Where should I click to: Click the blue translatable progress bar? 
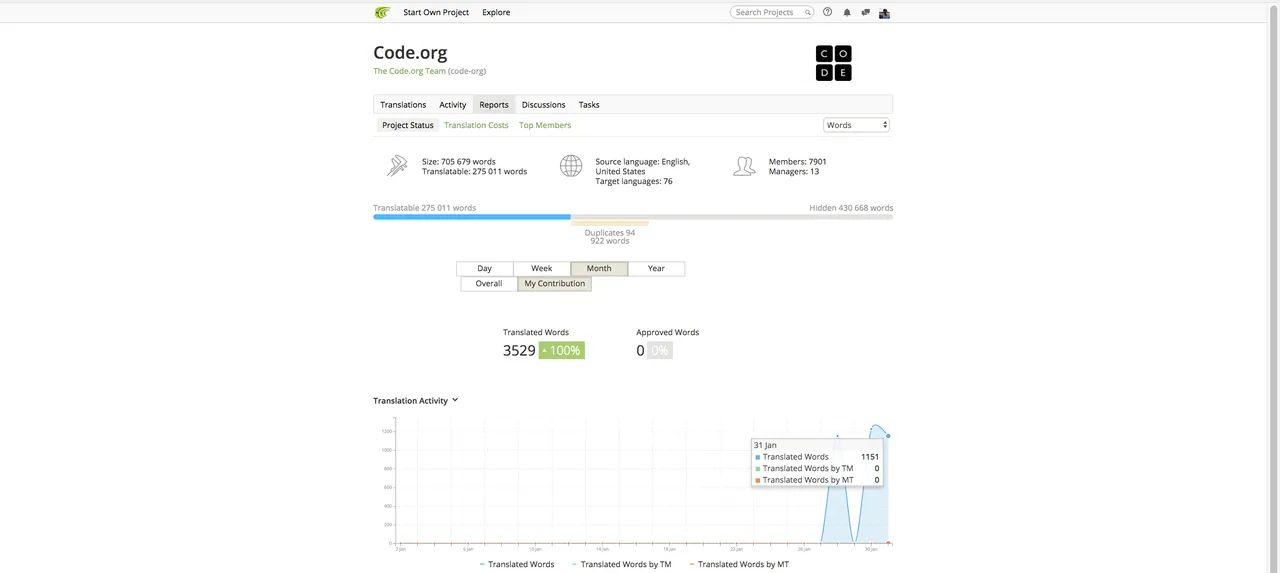coord(472,217)
